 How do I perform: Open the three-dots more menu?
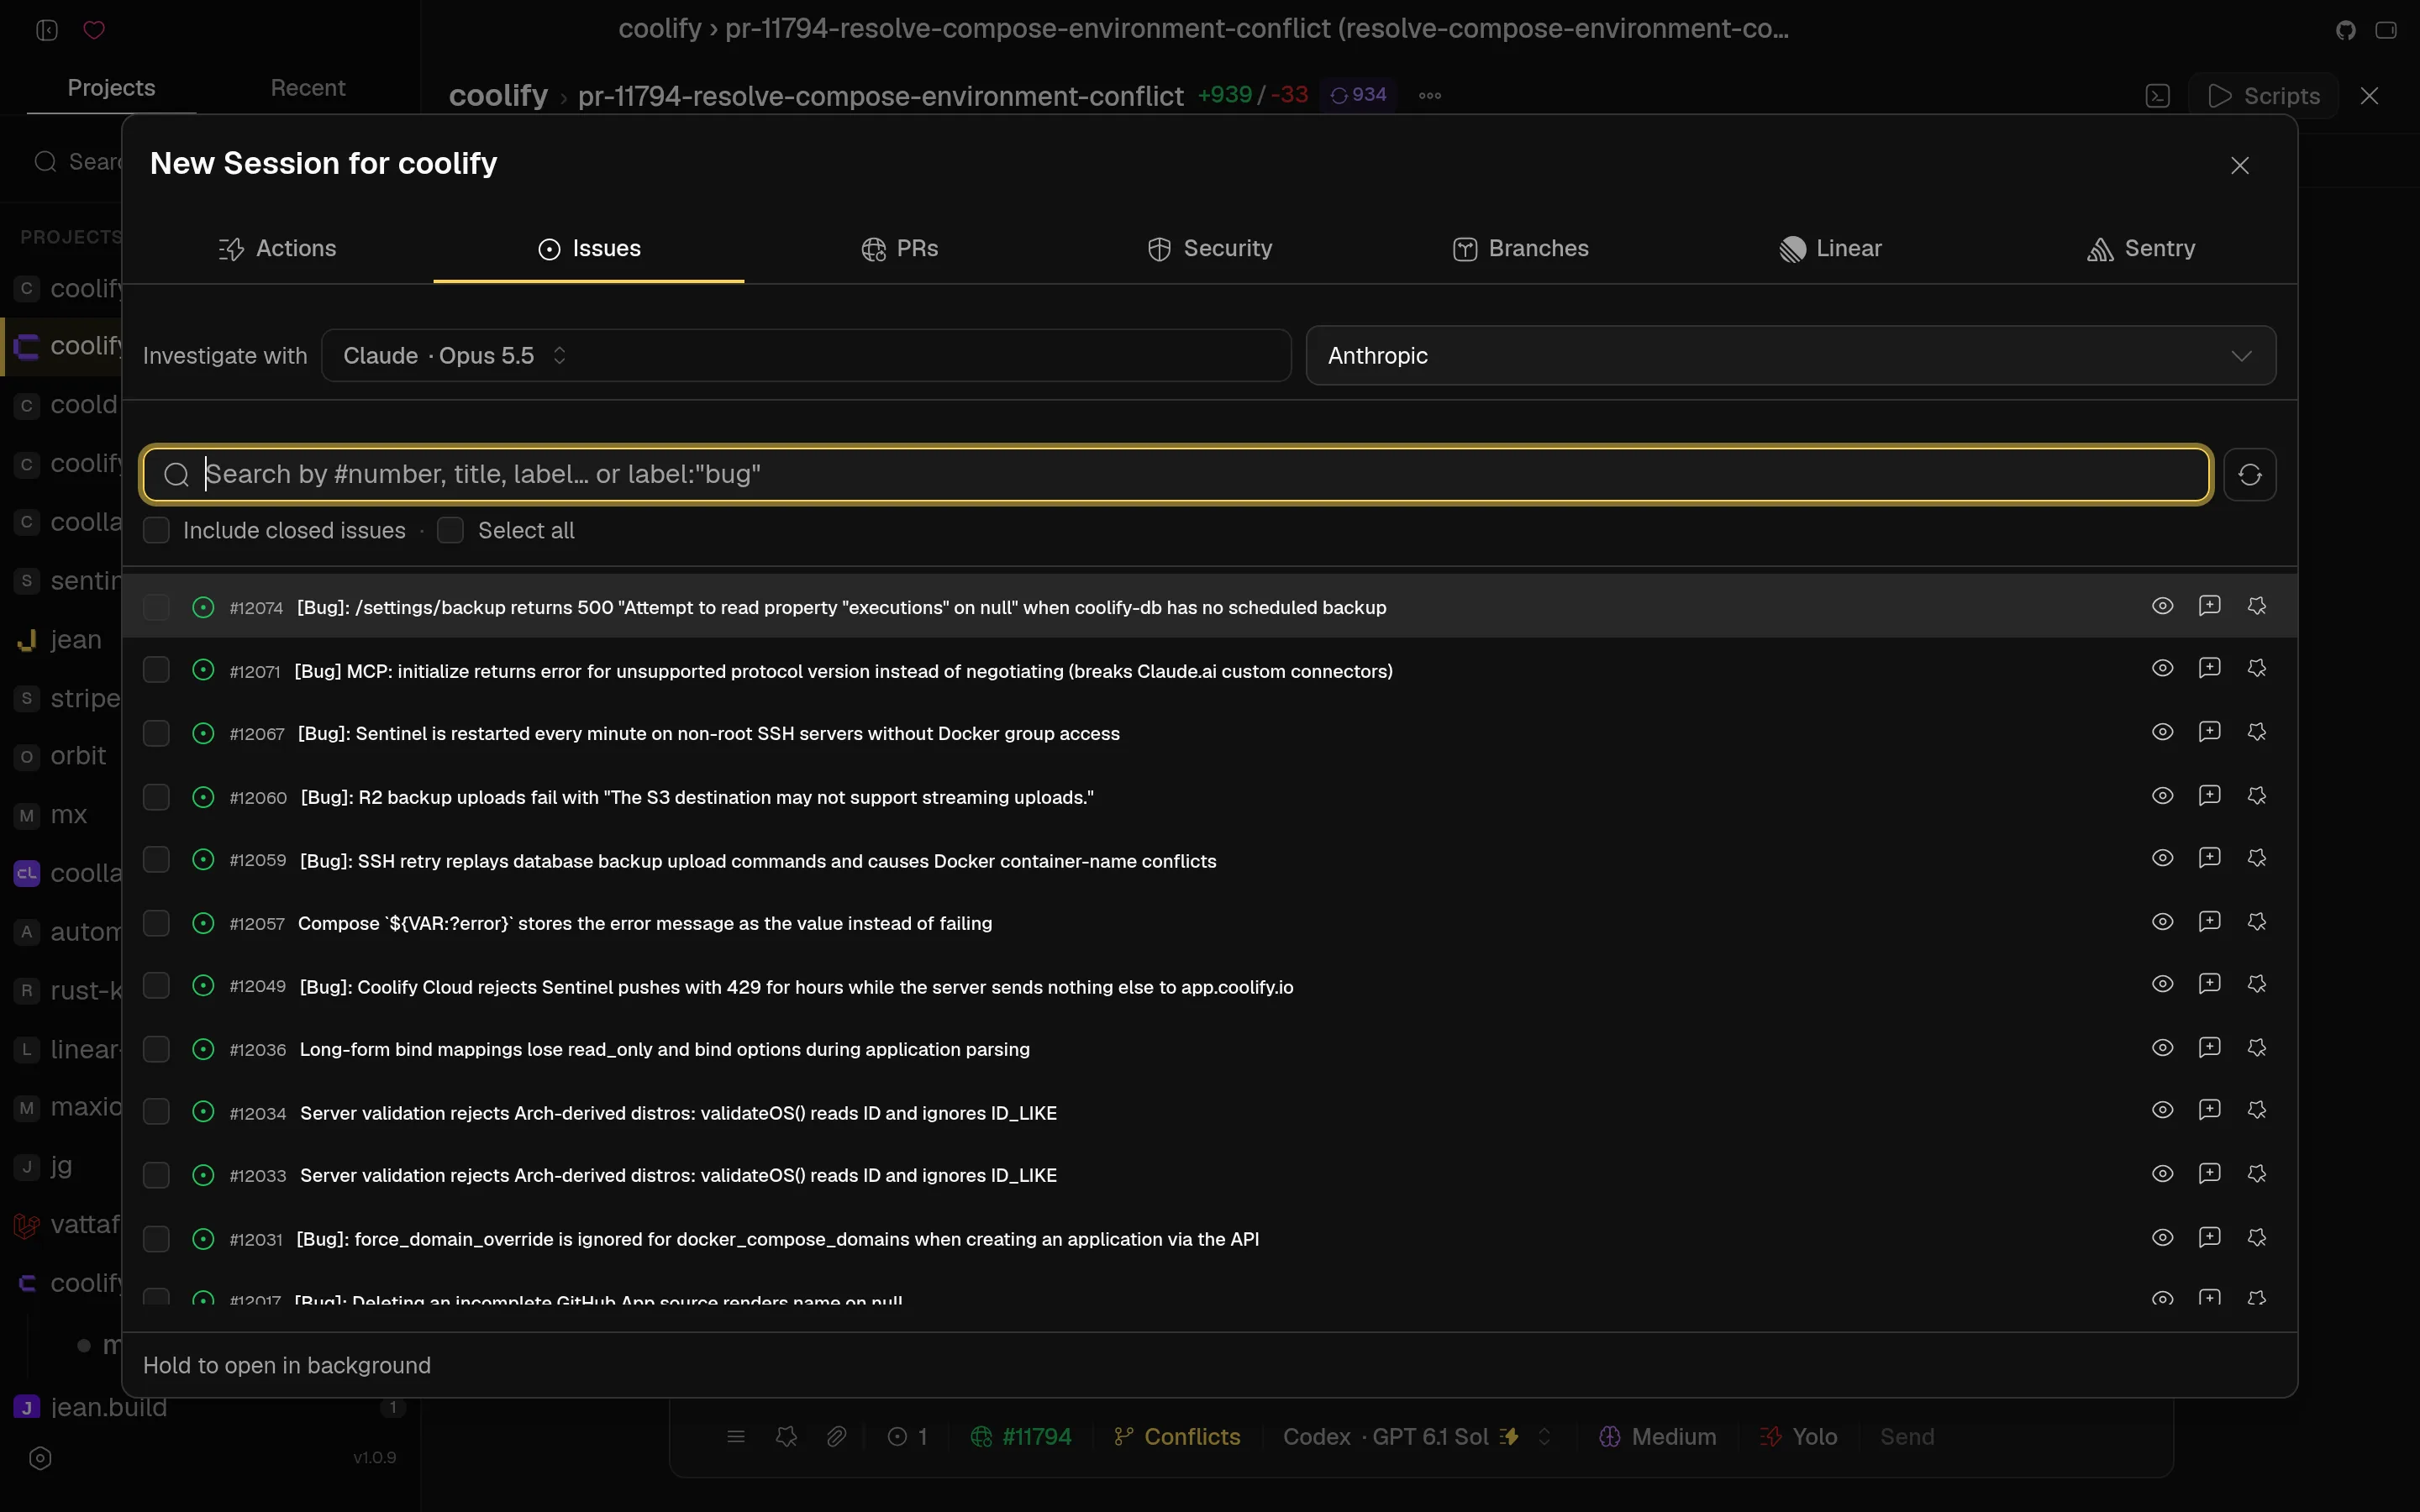(x=1430, y=96)
